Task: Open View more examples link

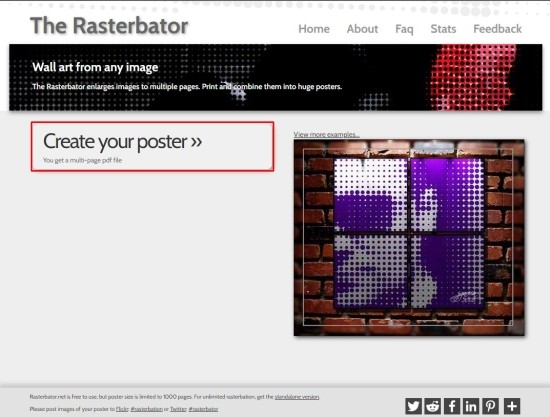Action: (327, 134)
